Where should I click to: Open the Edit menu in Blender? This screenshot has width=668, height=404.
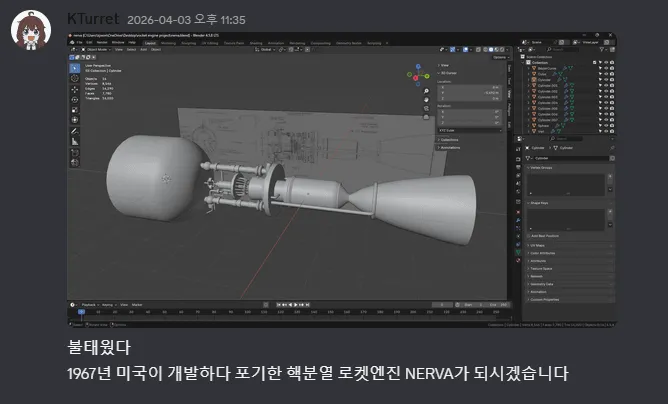click(x=89, y=43)
